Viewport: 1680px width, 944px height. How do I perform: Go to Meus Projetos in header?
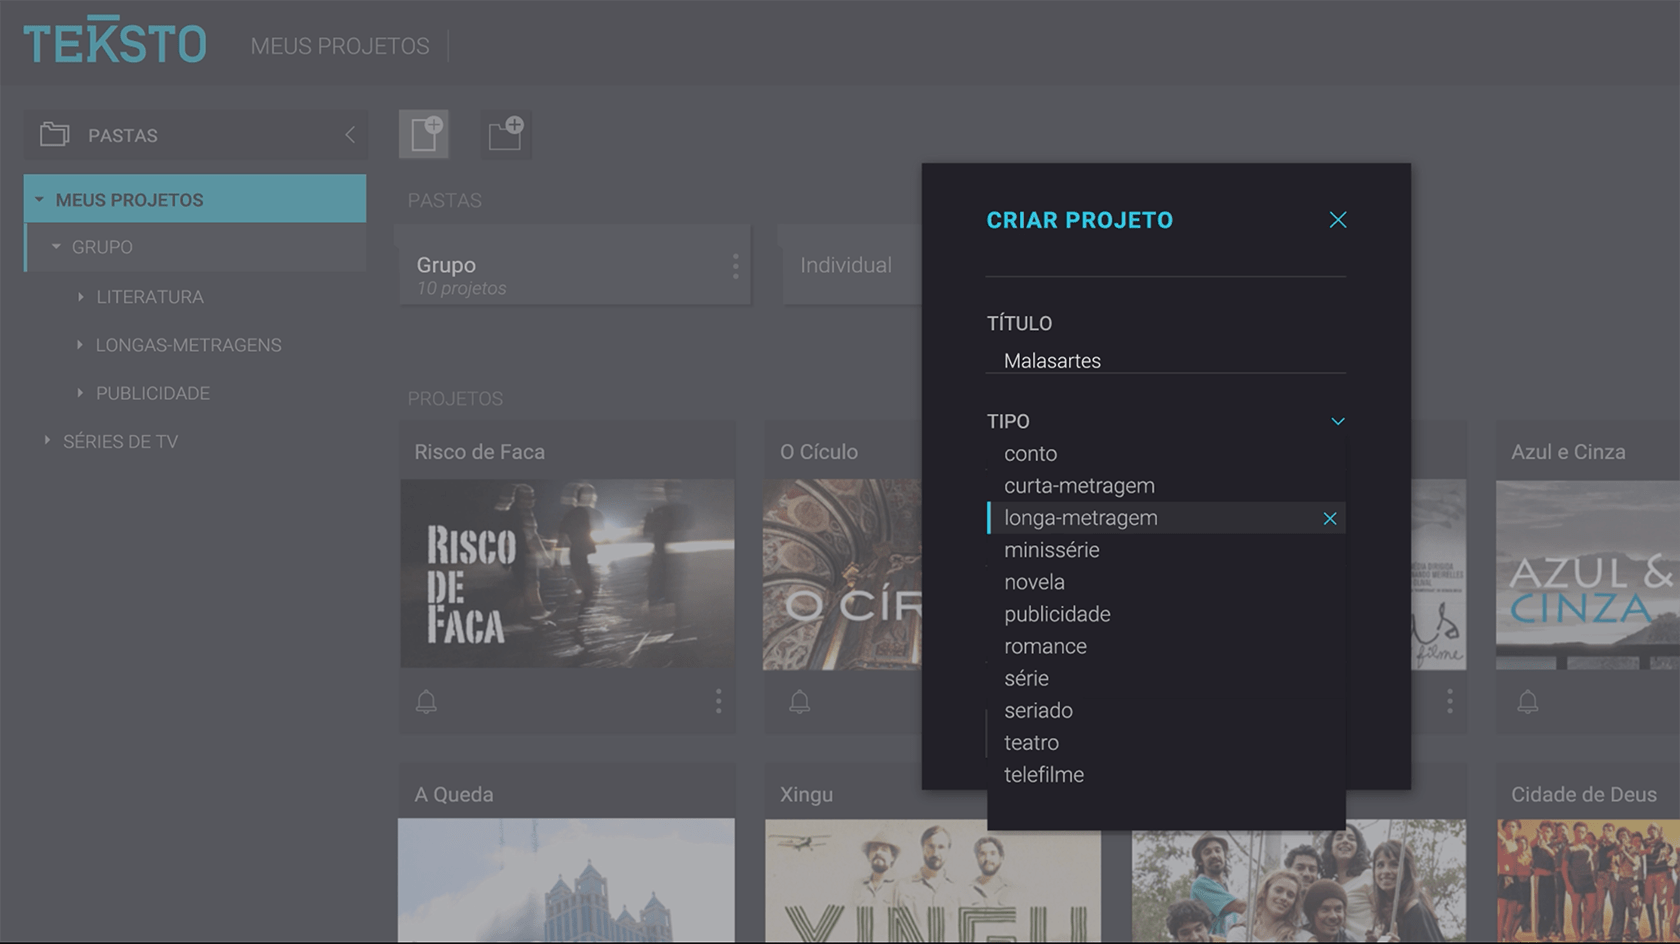tap(340, 46)
